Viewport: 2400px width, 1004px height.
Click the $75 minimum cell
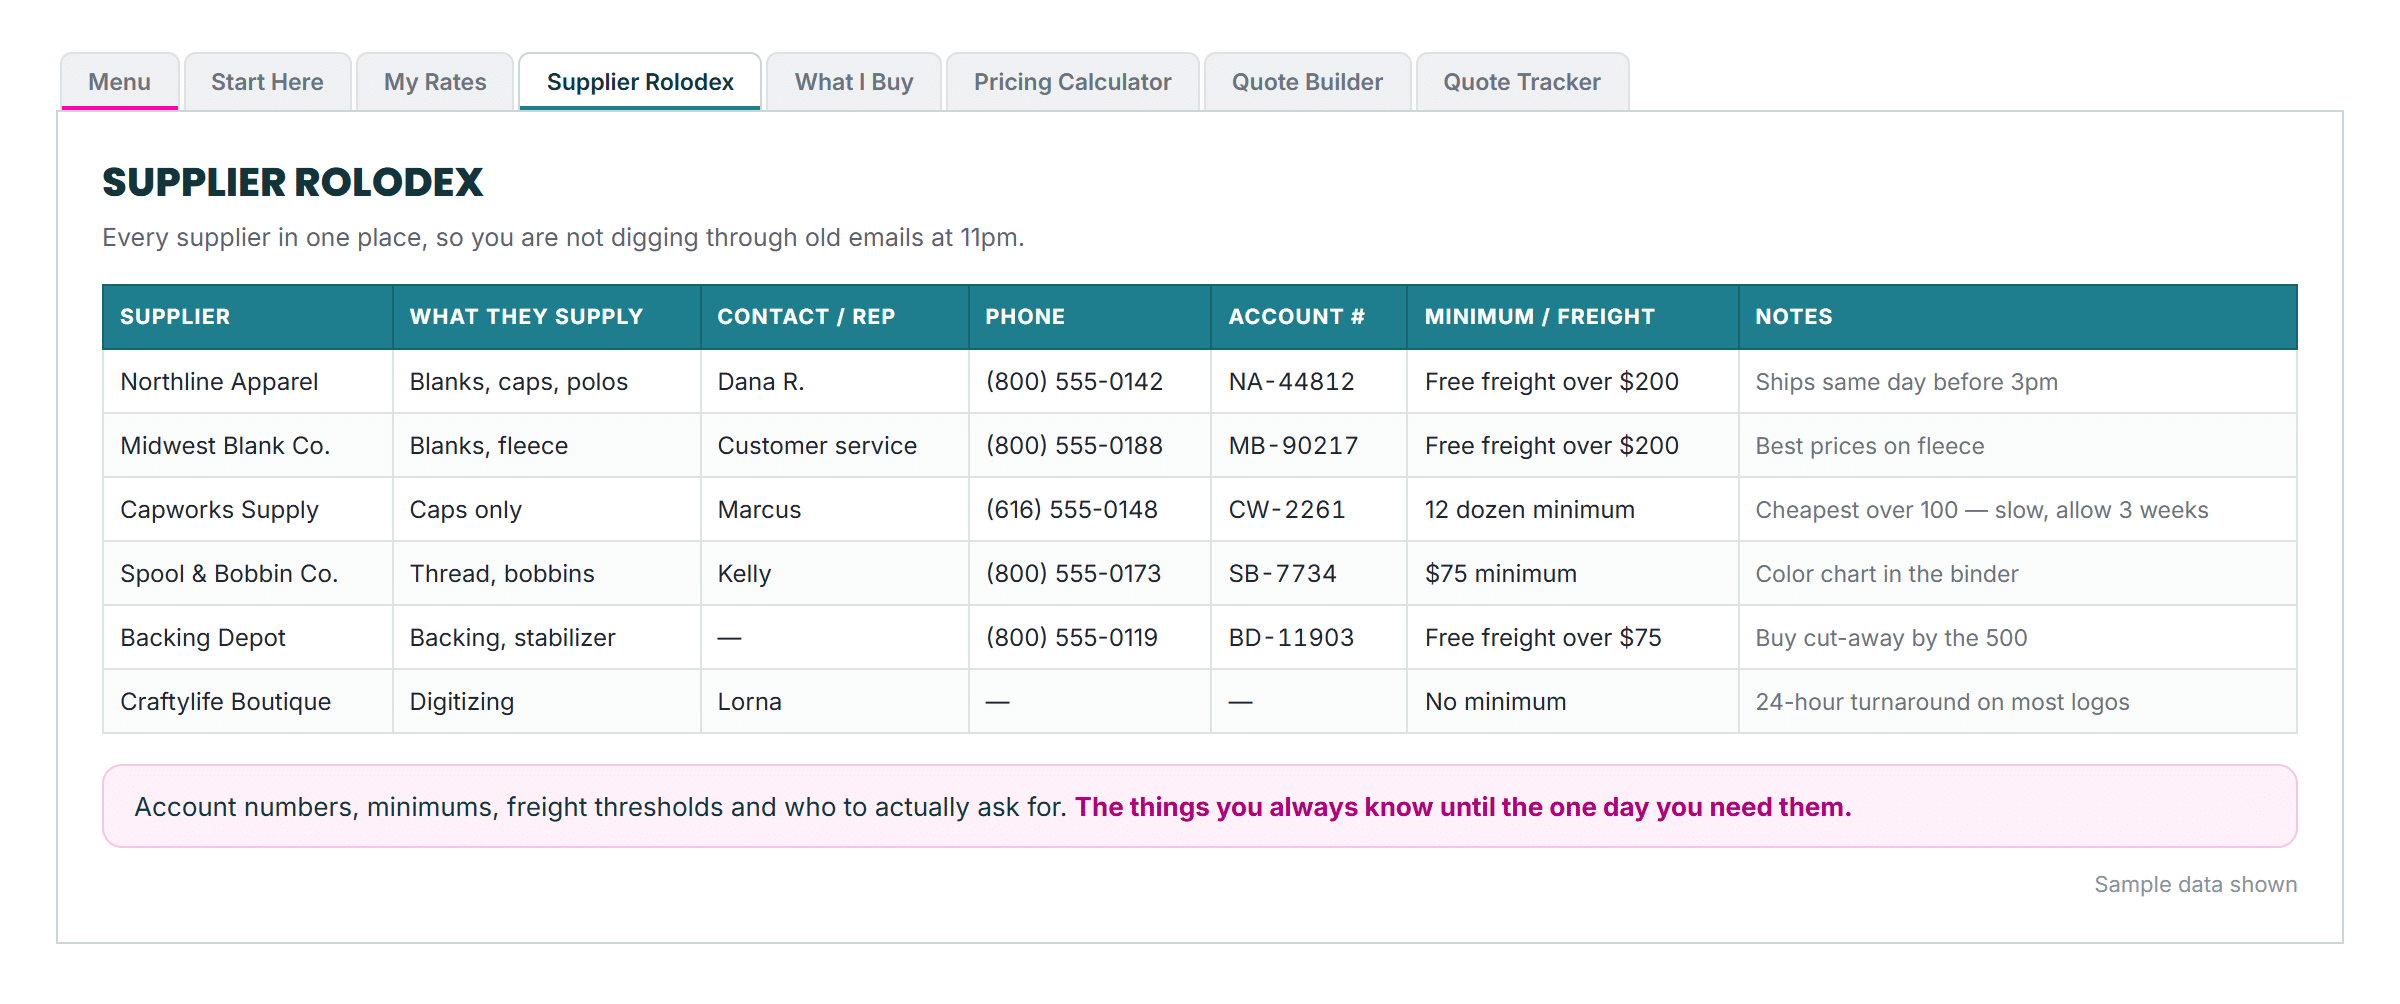pyautogui.click(x=1573, y=574)
